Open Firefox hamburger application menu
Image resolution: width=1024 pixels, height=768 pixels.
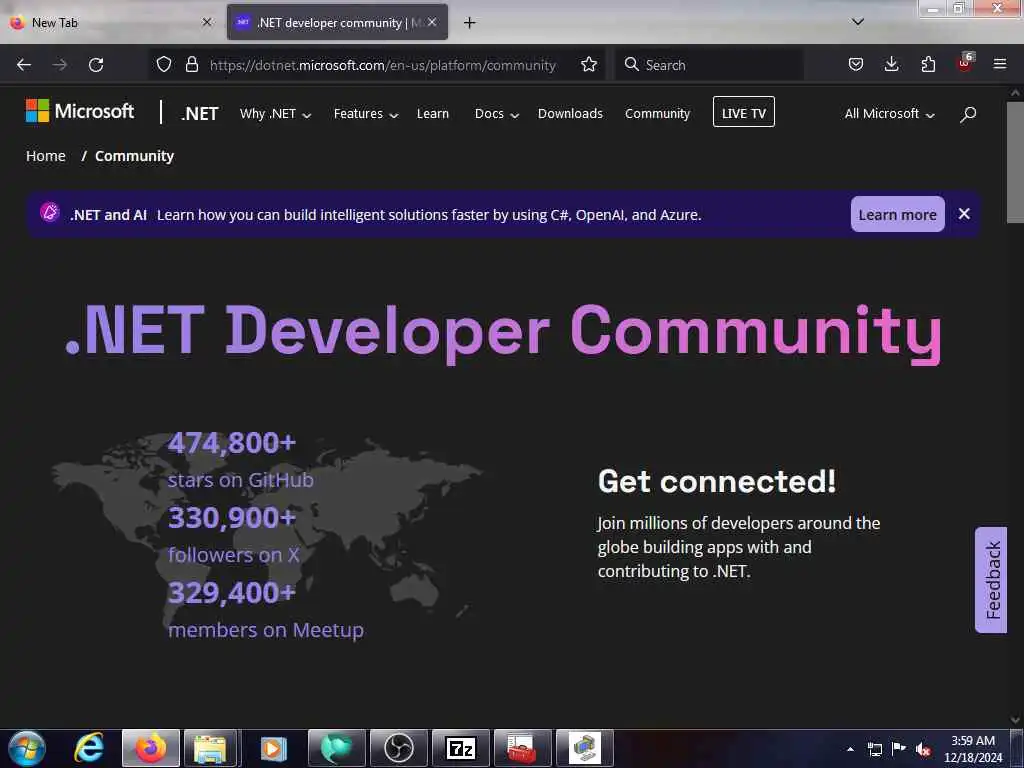[x=1000, y=65]
